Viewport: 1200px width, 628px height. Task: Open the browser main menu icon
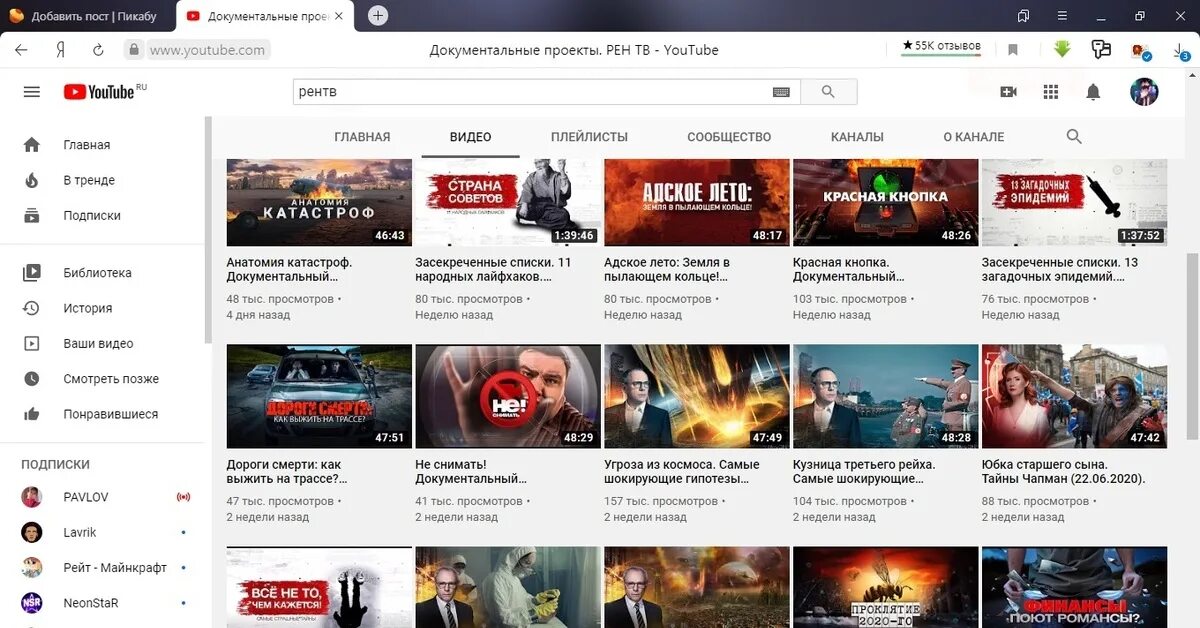[1061, 15]
